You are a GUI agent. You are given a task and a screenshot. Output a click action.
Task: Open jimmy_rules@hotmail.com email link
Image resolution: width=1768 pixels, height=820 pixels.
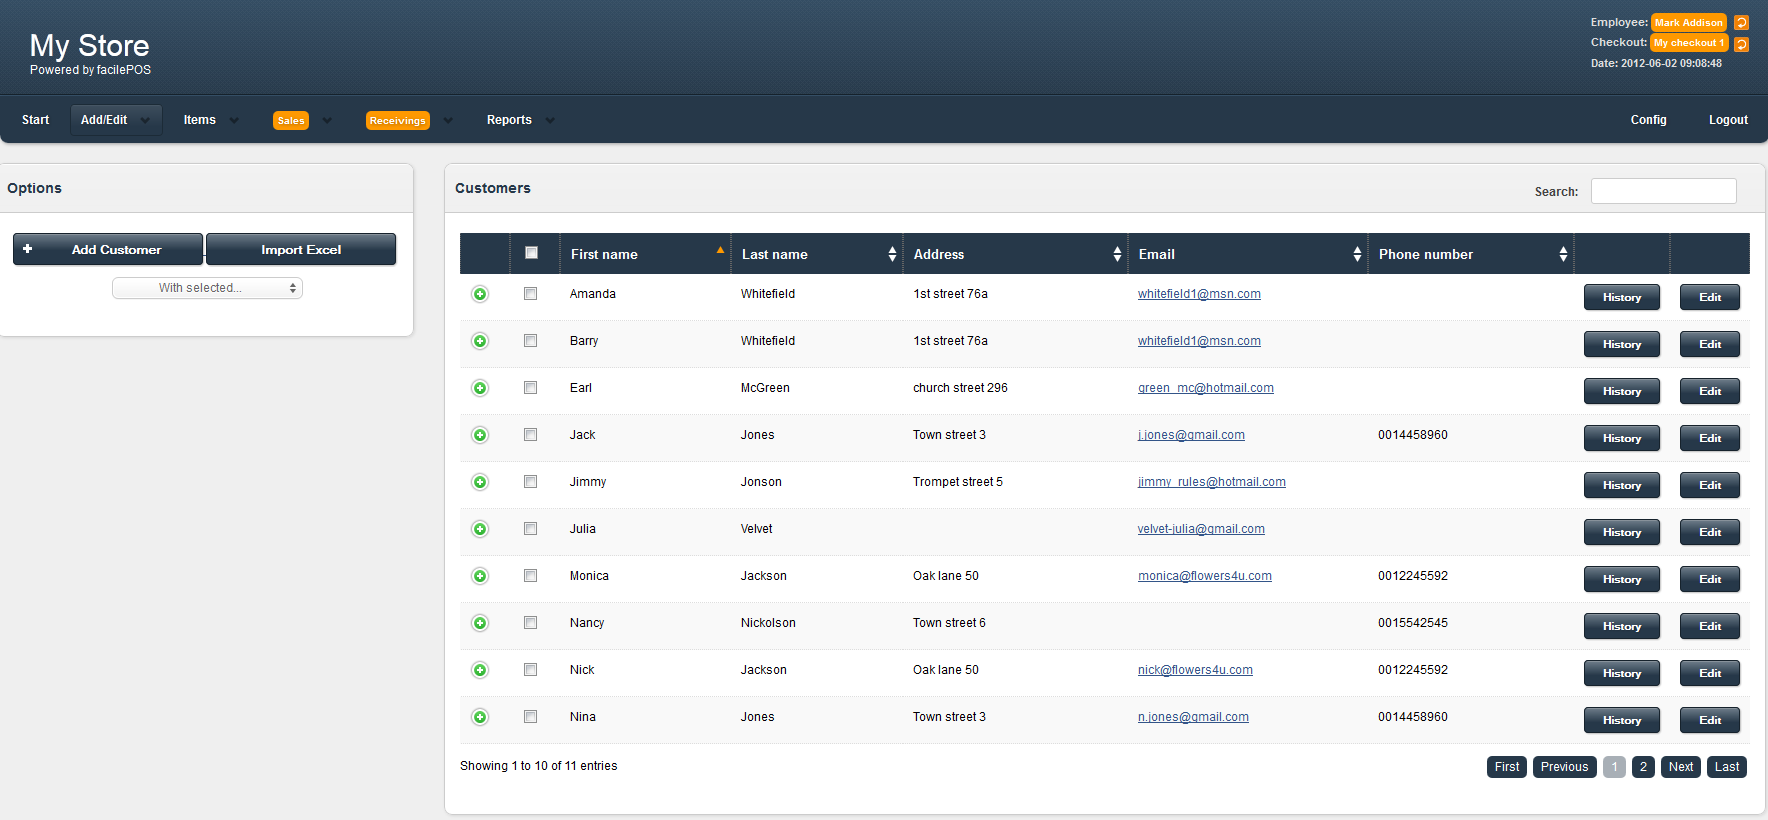tap(1211, 482)
